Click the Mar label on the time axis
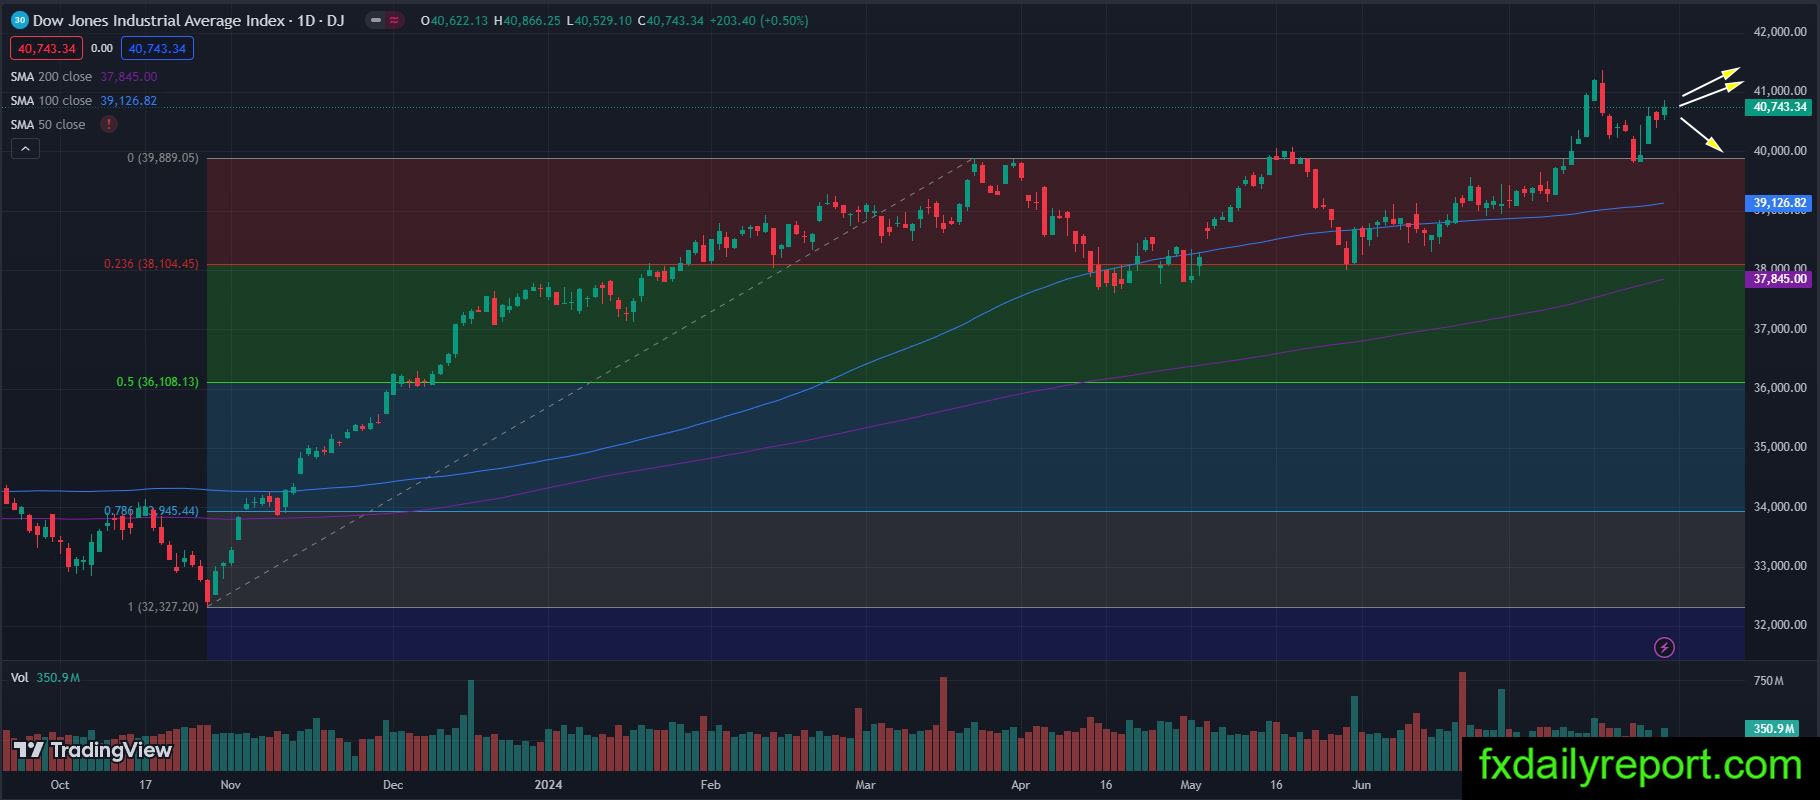The width and height of the screenshot is (1820, 800). click(x=865, y=785)
